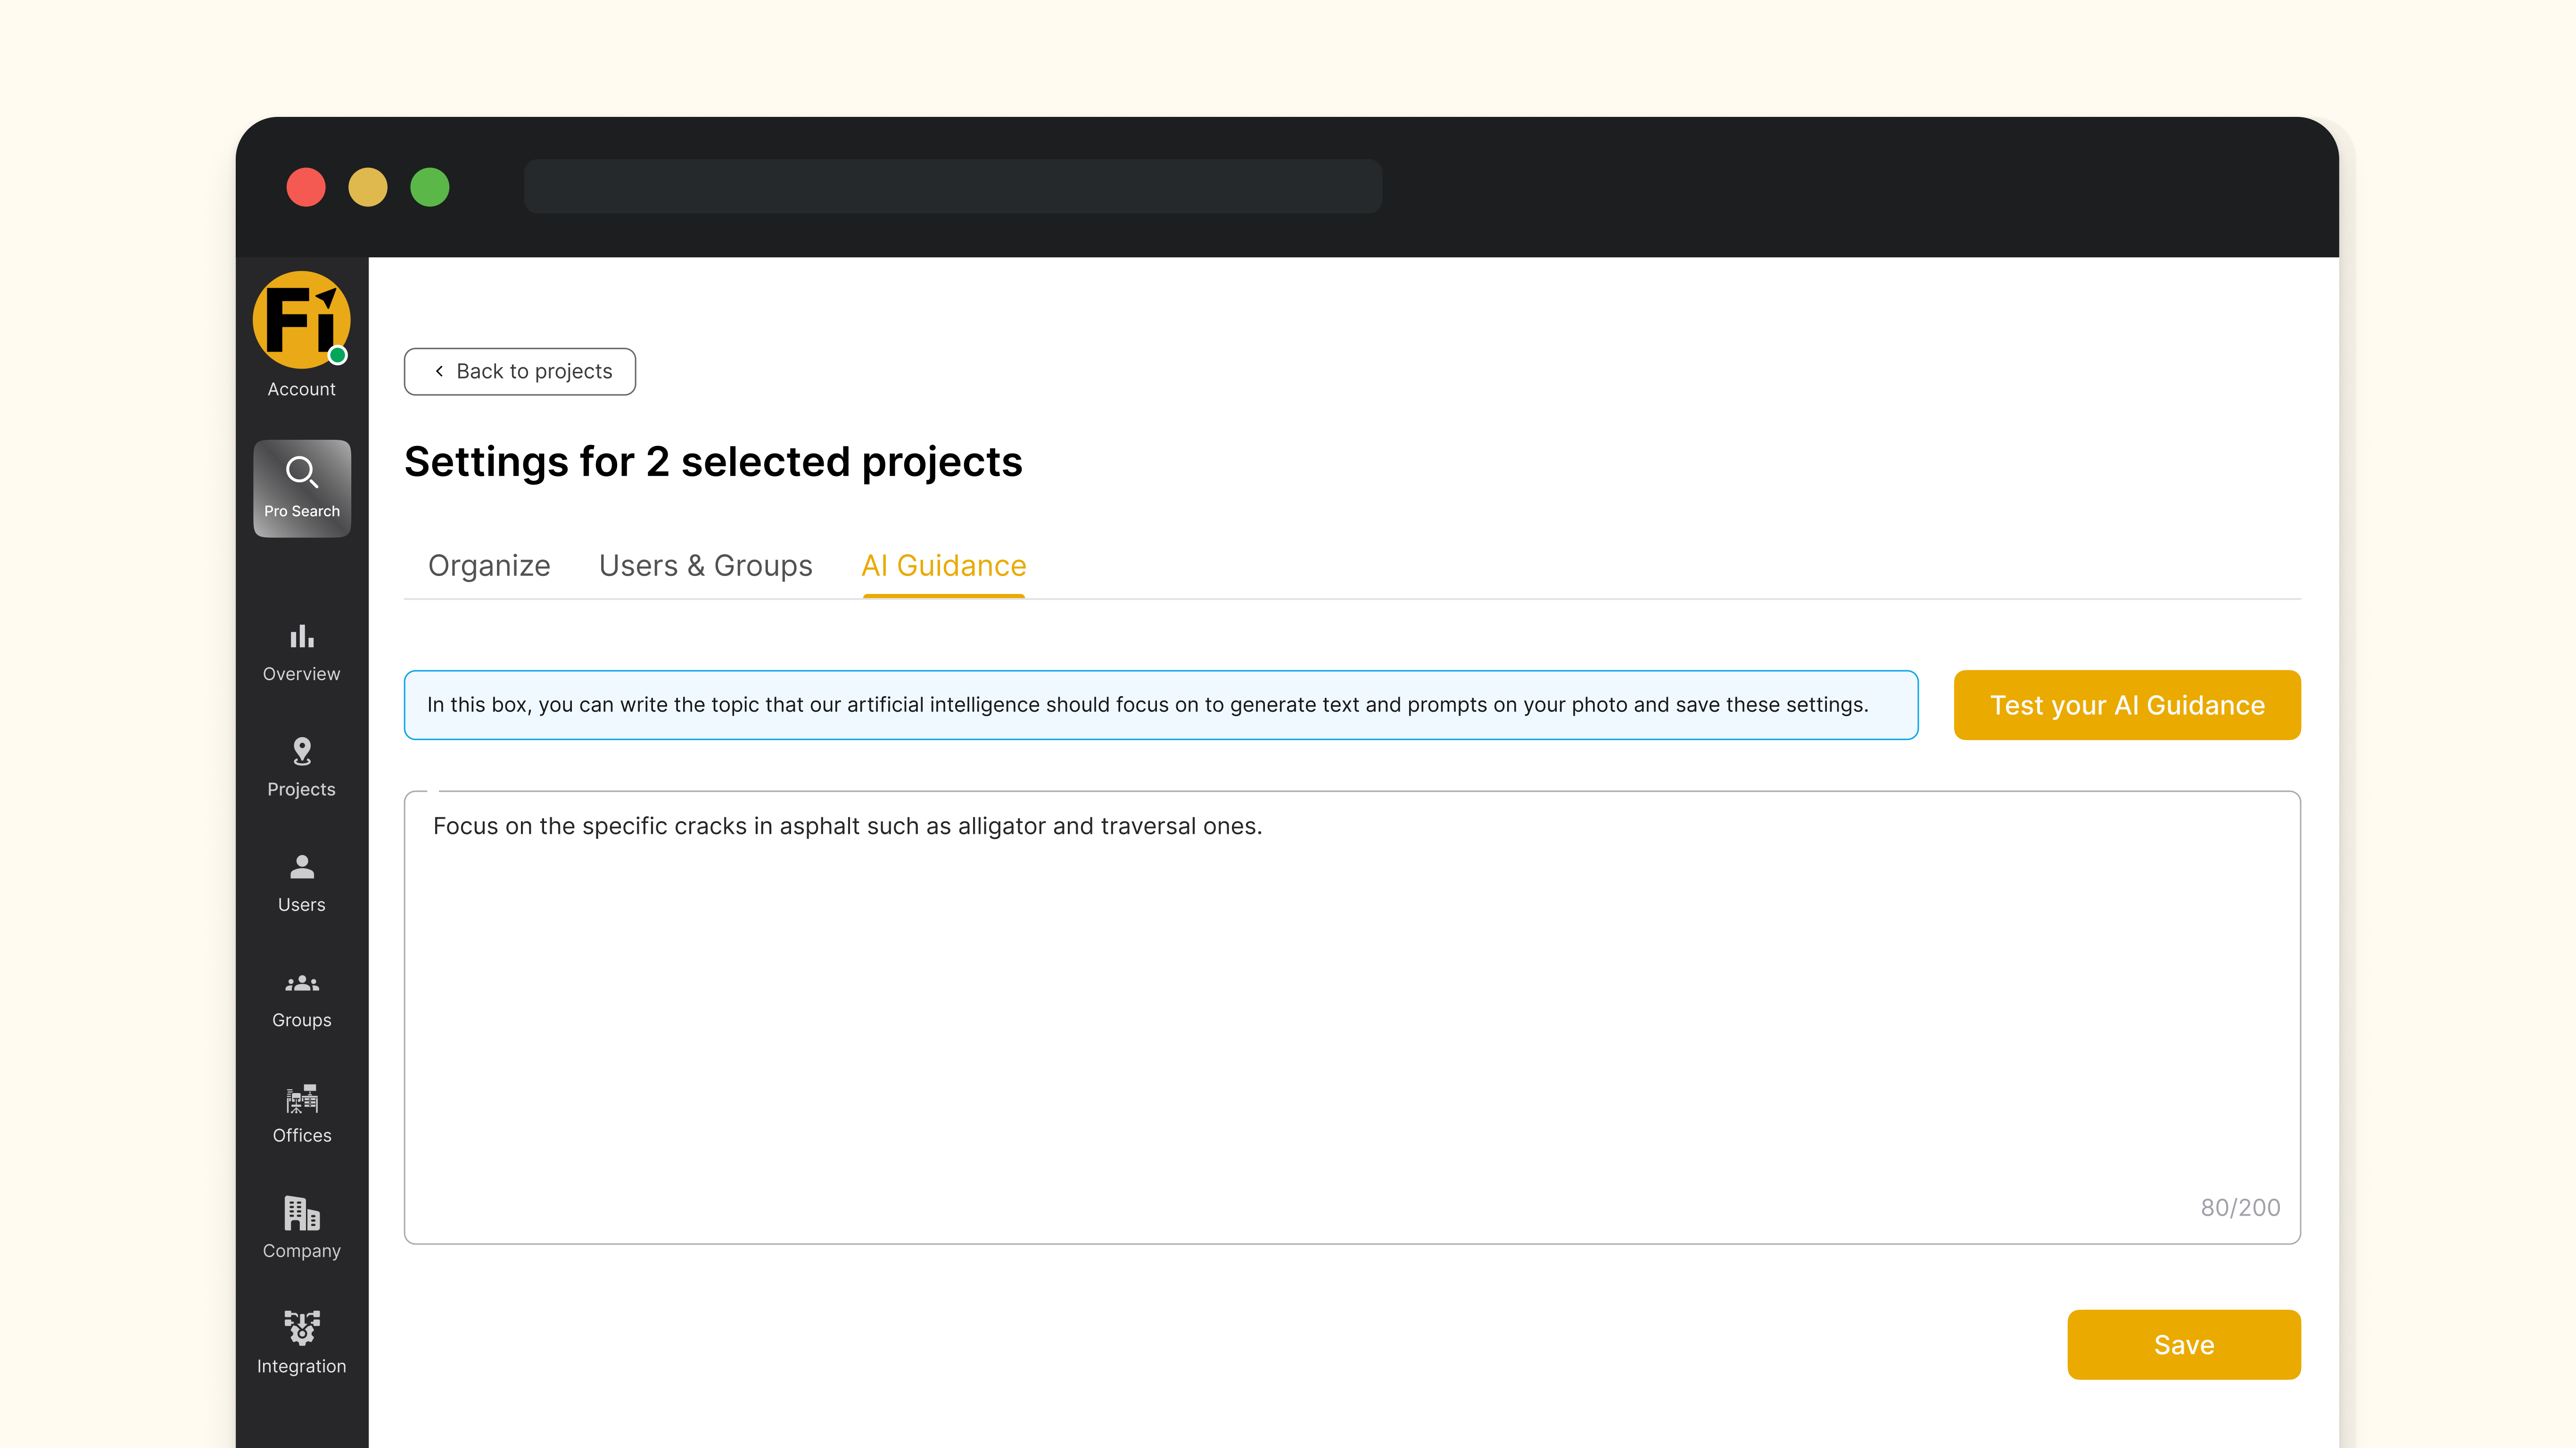Click the green window maximize button

click(x=429, y=187)
